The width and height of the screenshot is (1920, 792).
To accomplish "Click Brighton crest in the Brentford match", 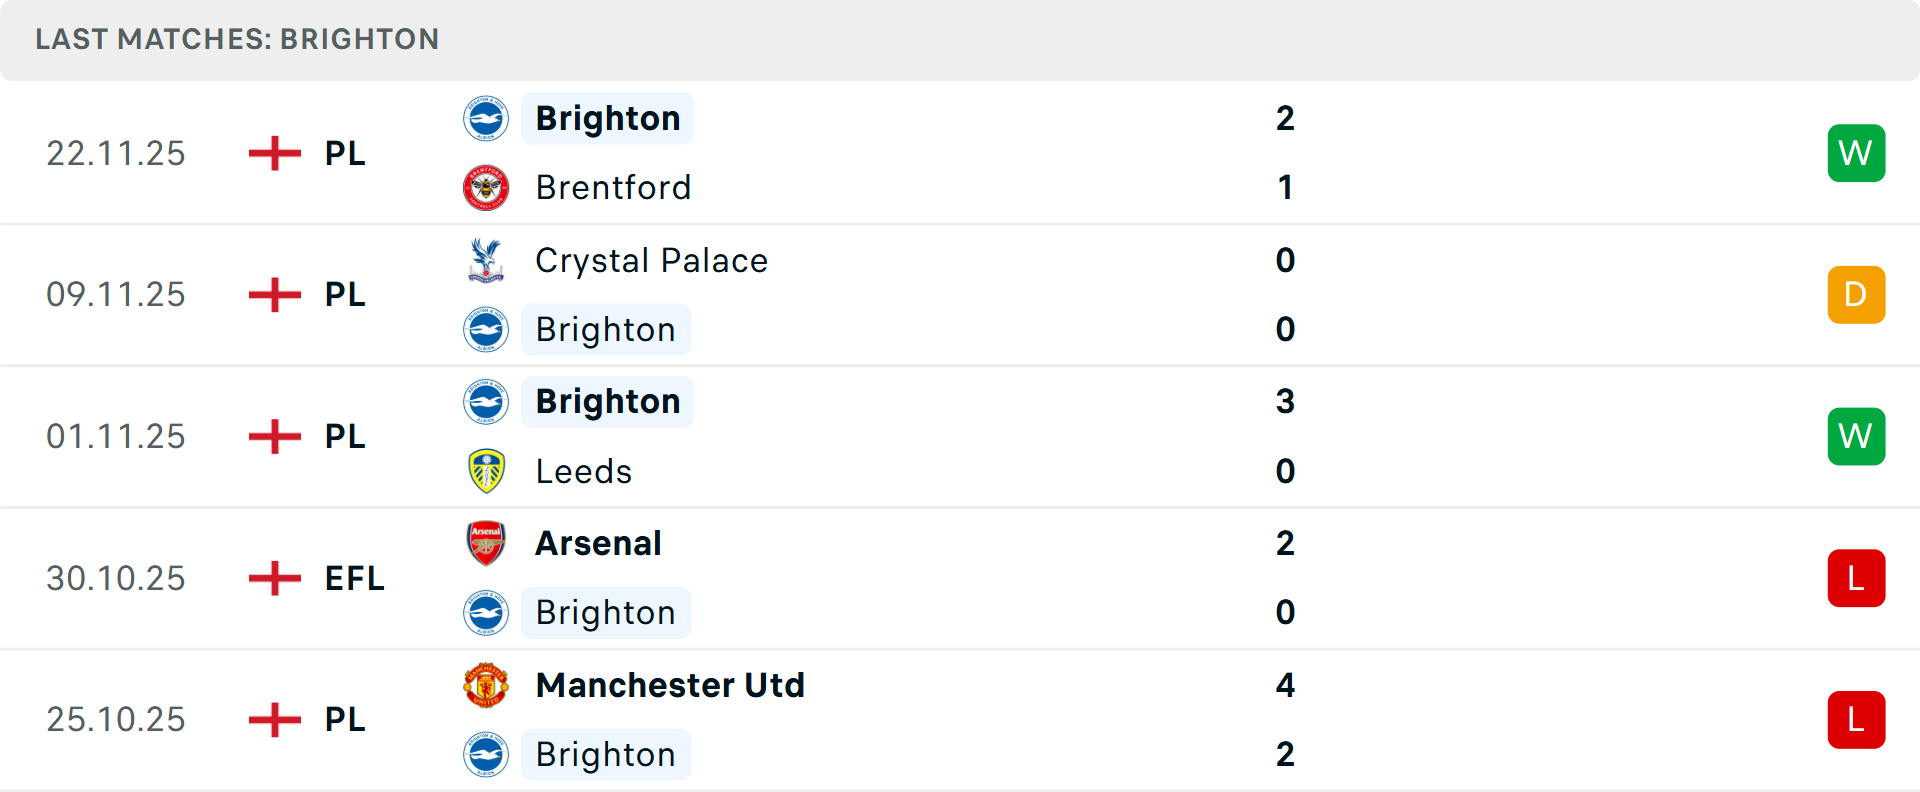I will 486,119.
